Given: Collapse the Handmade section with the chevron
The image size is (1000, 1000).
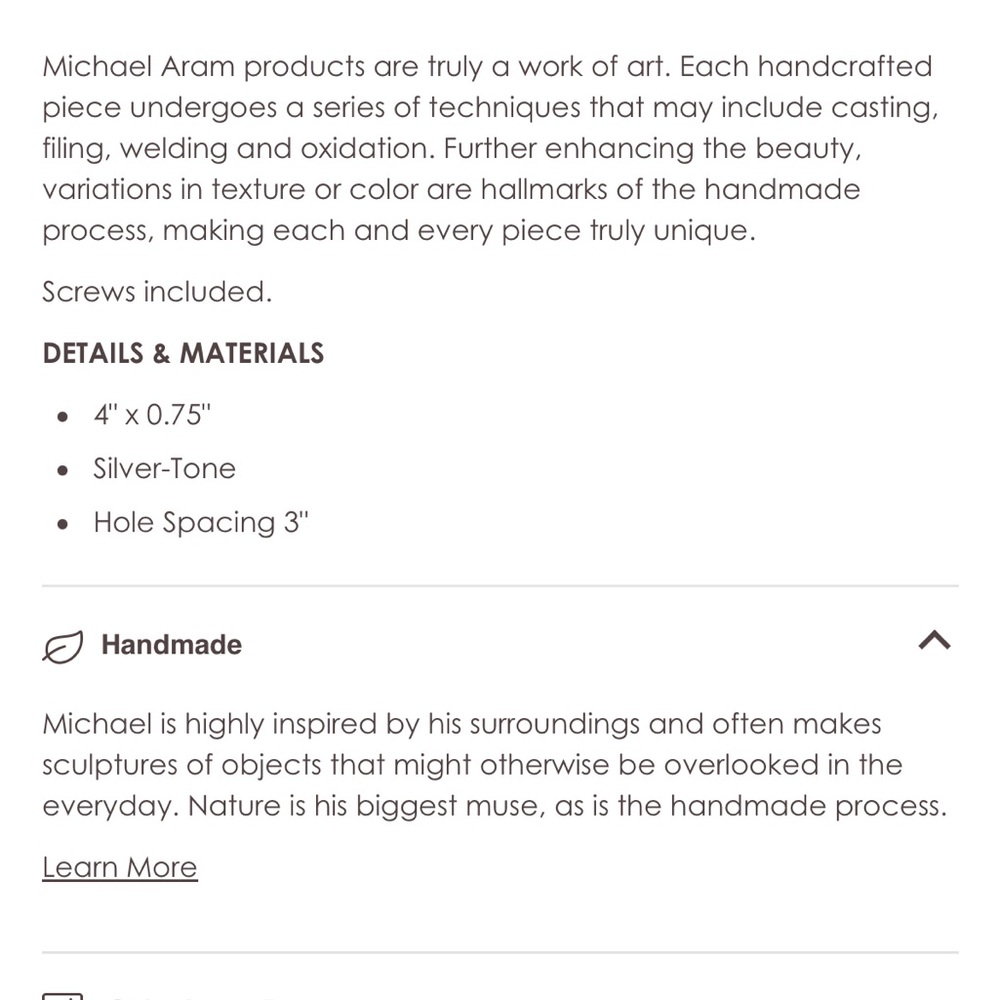Looking at the screenshot, I should [934, 640].
